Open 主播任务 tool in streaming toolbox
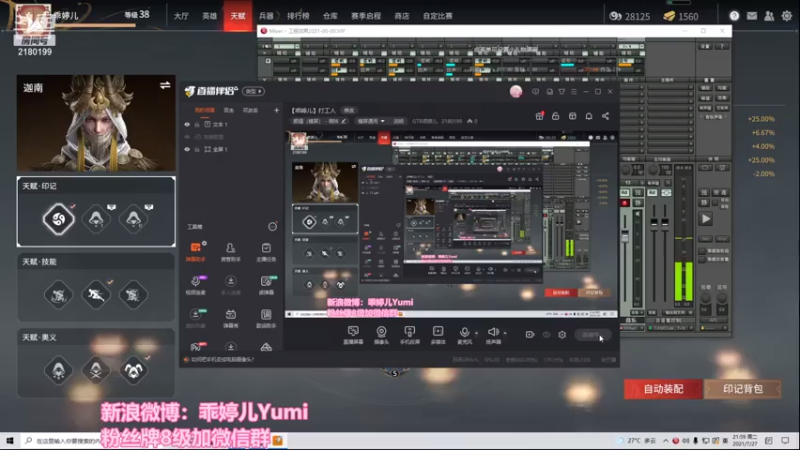The width and height of the screenshot is (800, 450). 266,252
